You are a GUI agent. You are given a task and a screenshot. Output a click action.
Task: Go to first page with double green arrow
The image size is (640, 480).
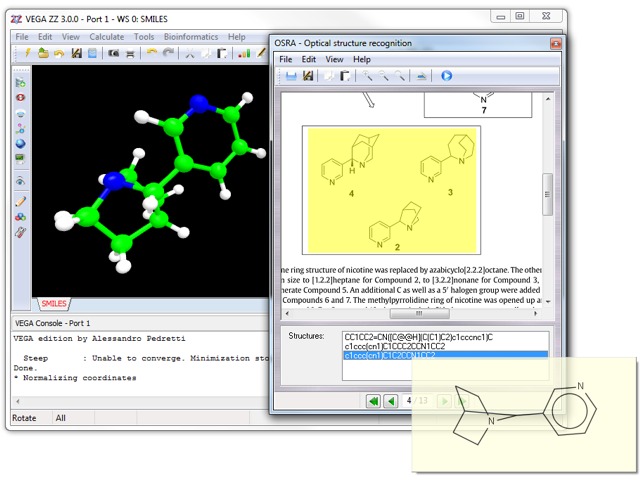click(373, 401)
